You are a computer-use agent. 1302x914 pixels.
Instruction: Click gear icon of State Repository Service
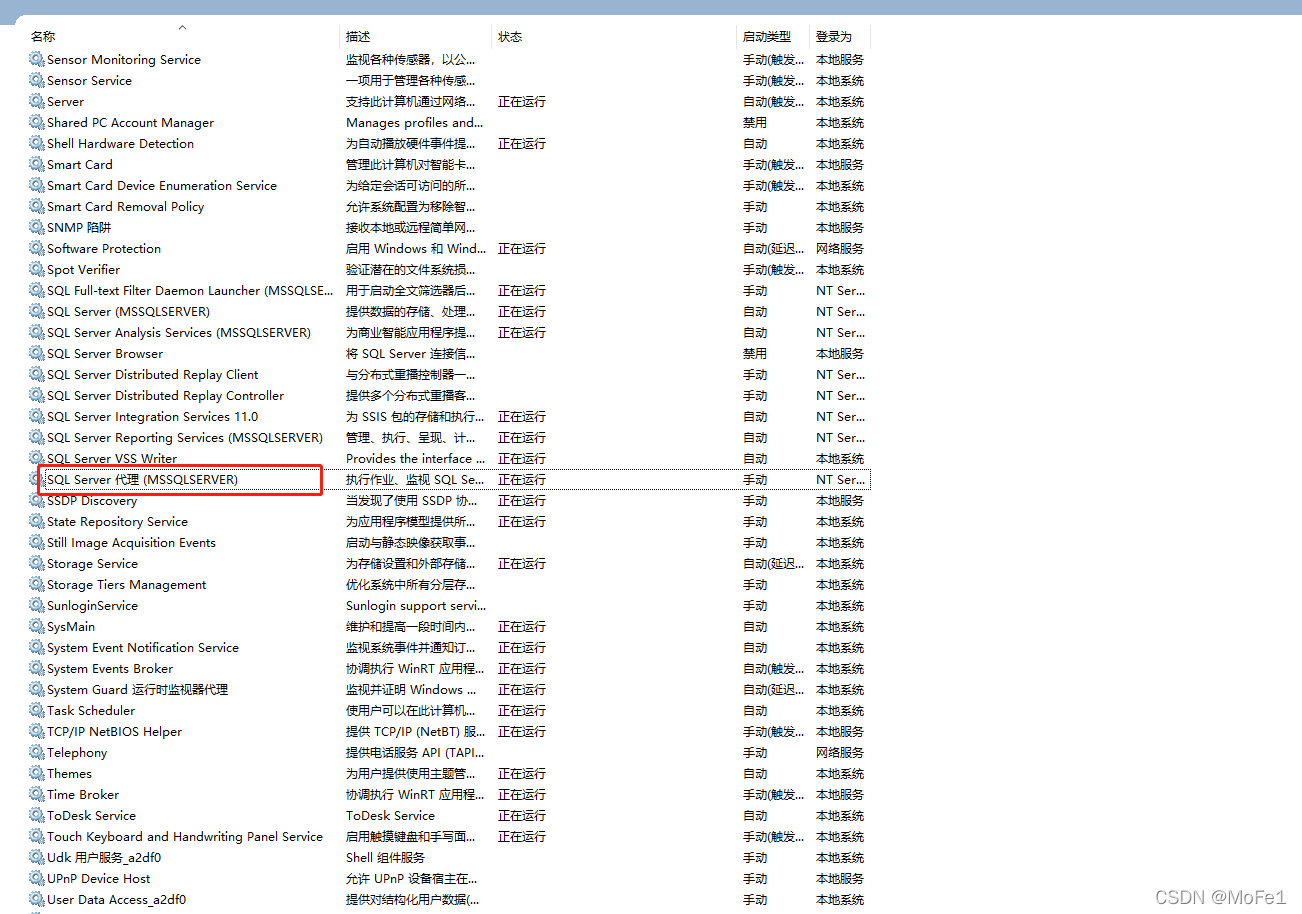point(37,521)
